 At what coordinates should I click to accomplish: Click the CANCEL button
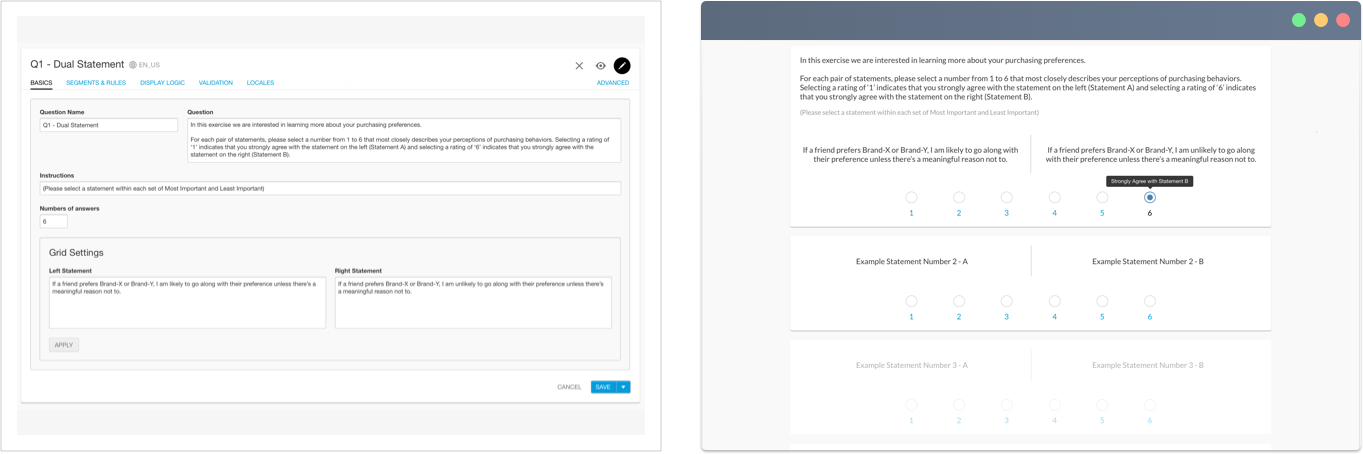click(x=569, y=387)
